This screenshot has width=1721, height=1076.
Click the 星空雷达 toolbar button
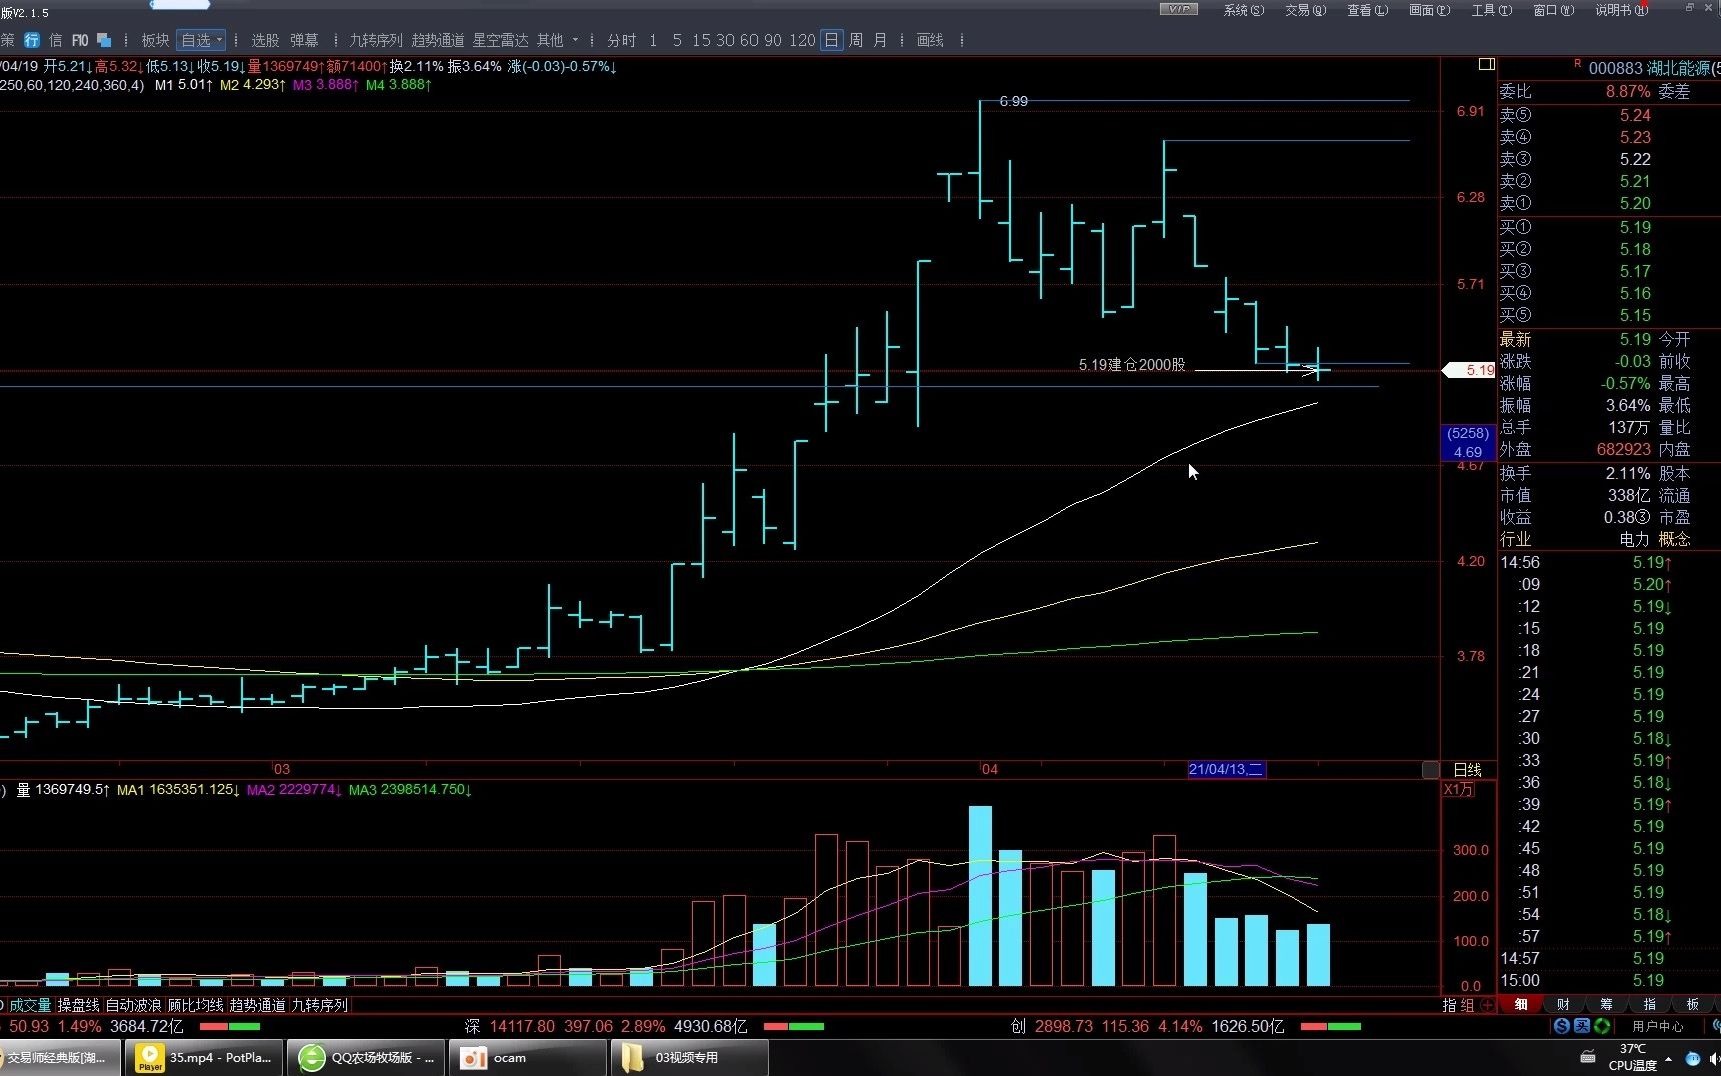point(500,40)
